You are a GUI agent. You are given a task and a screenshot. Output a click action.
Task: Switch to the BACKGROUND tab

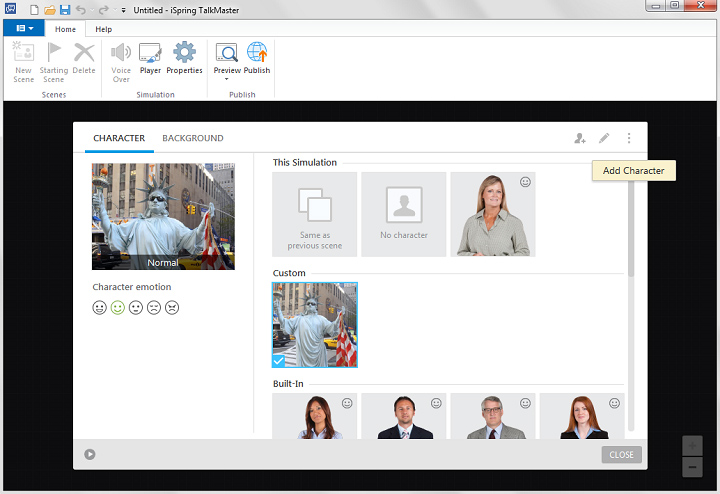(193, 138)
